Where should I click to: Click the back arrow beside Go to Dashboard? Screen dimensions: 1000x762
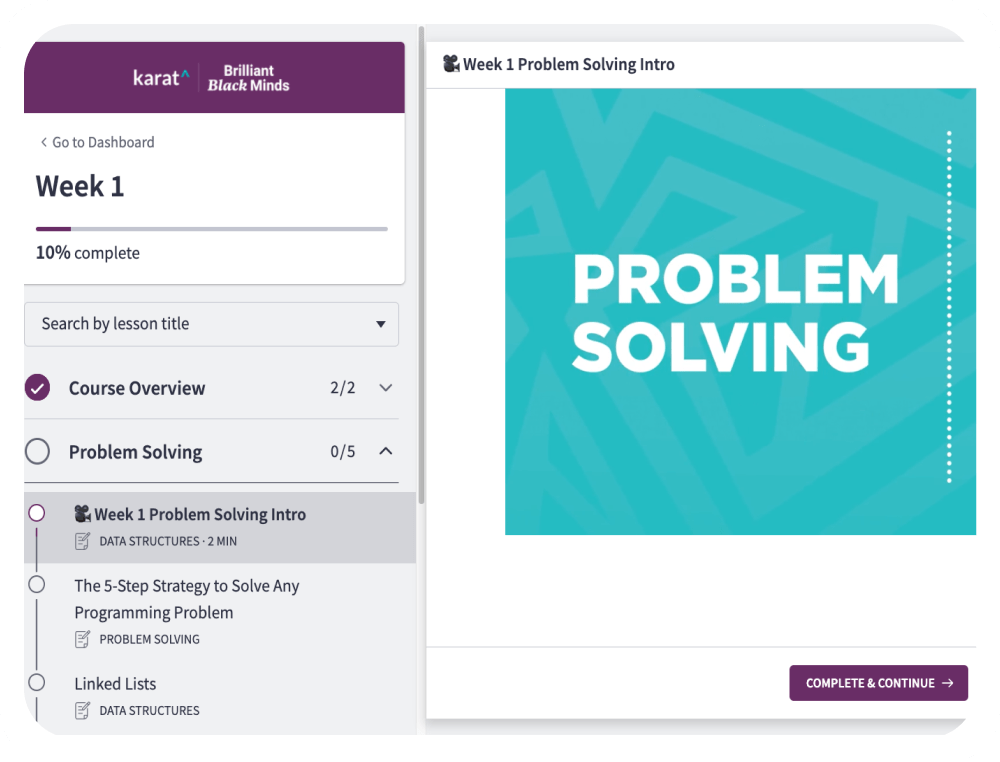pos(43,143)
